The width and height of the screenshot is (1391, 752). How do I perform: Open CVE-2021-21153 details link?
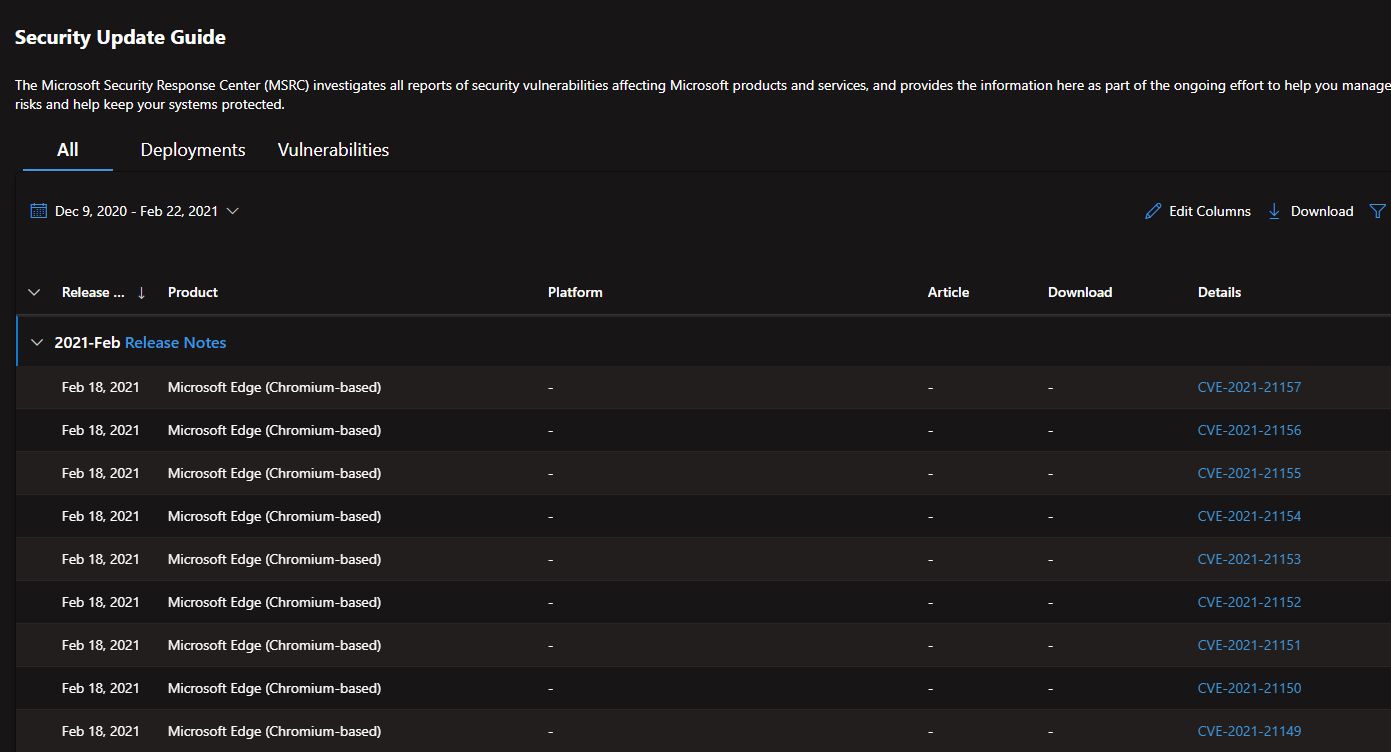(x=1249, y=559)
